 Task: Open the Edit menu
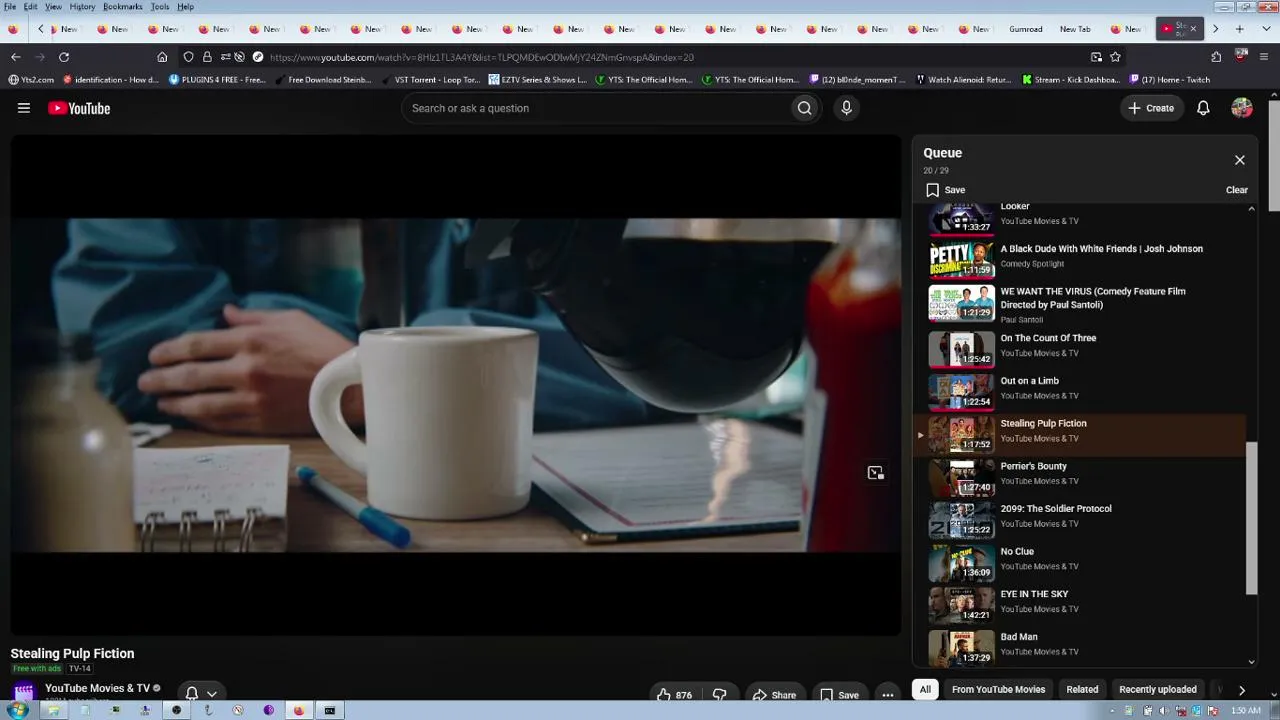point(30,6)
